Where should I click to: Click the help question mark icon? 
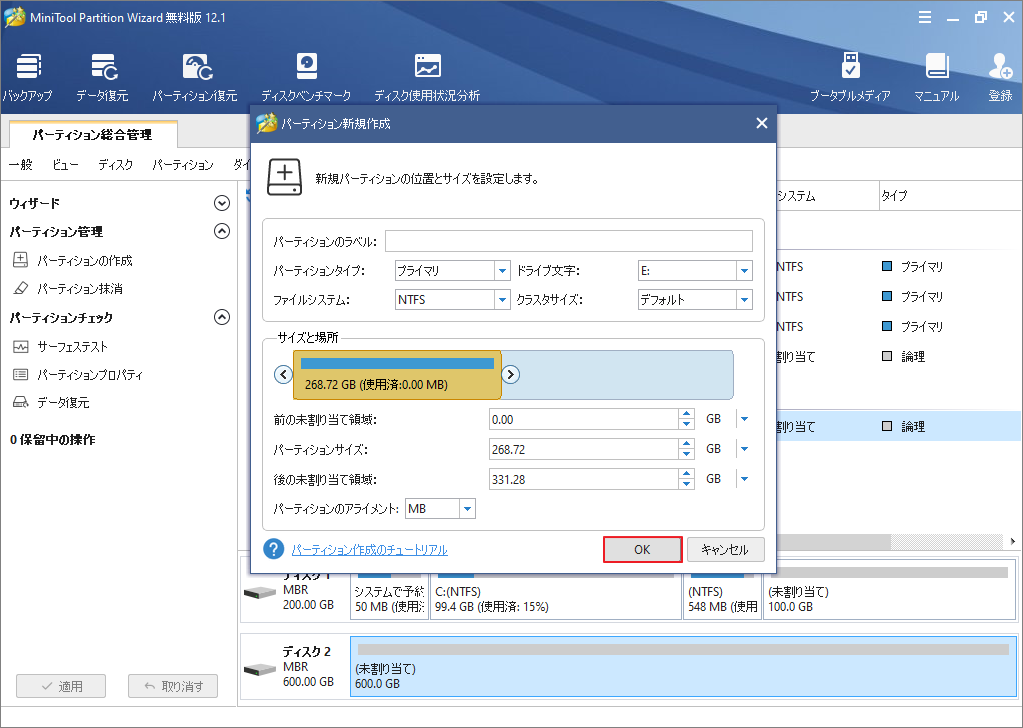pos(273,549)
